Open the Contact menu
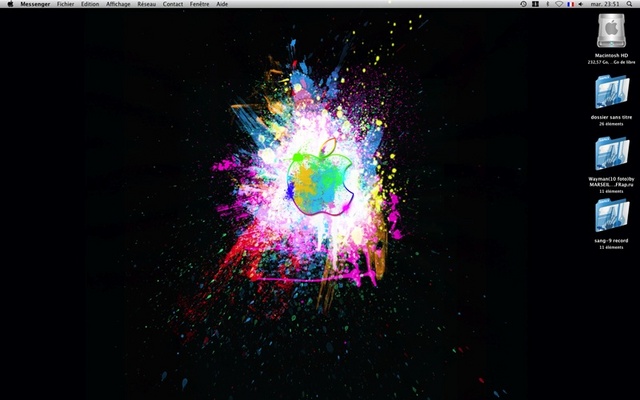The image size is (640, 400). click(x=173, y=4)
